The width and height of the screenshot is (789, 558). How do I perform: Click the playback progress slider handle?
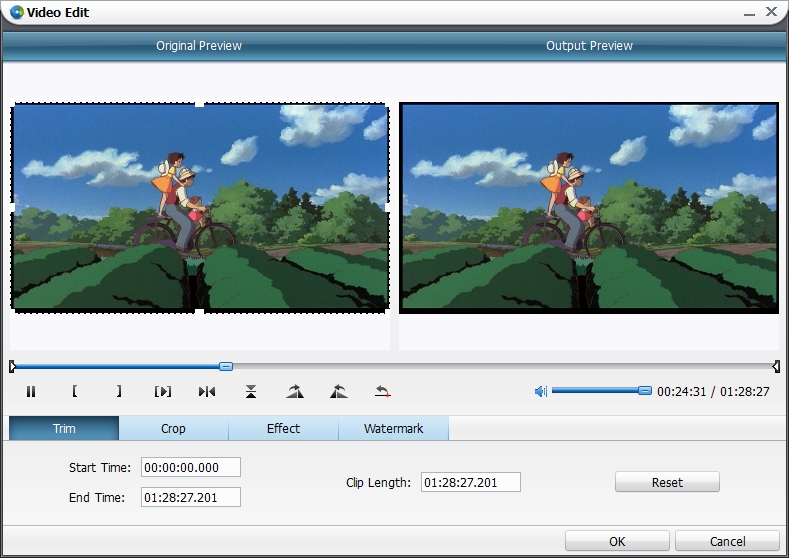pos(226,366)
